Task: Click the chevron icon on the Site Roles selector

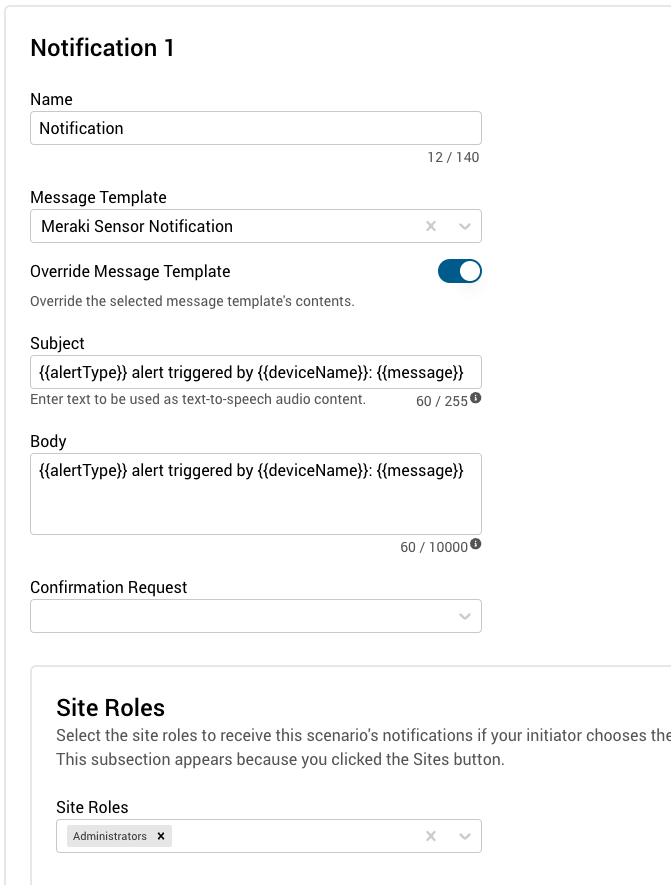Action: pos(464,835)
